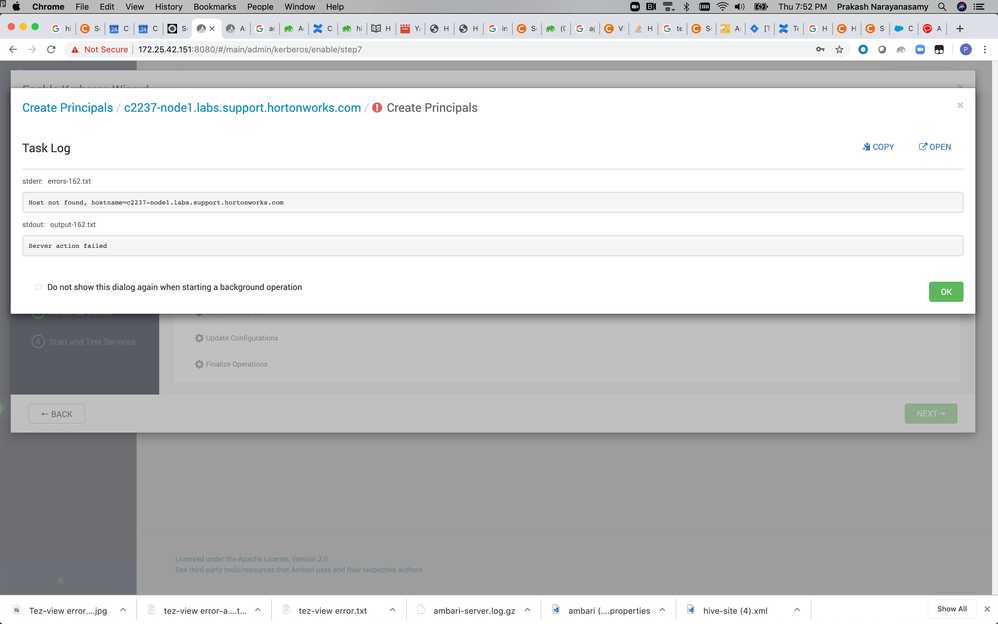Click the stdout 'Server action failed' text
The height and width of the screenshot is (624, 998).
(67, 246)
